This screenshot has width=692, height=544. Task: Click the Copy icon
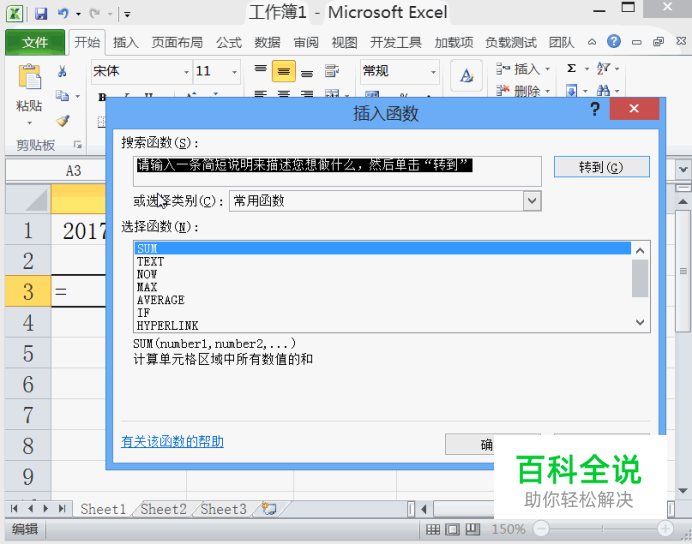62,95
